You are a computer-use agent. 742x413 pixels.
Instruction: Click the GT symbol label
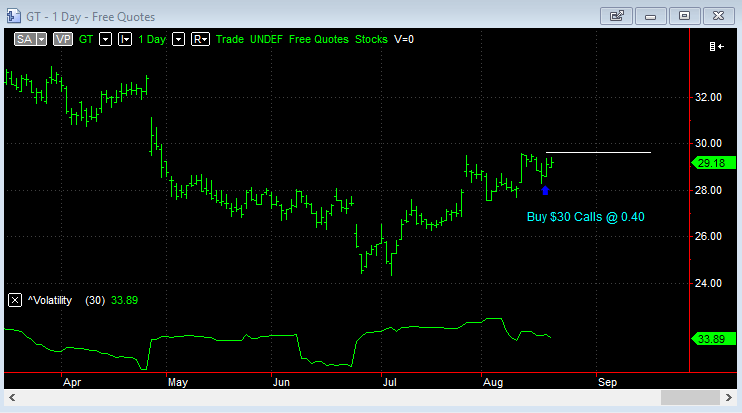(86, 39)
